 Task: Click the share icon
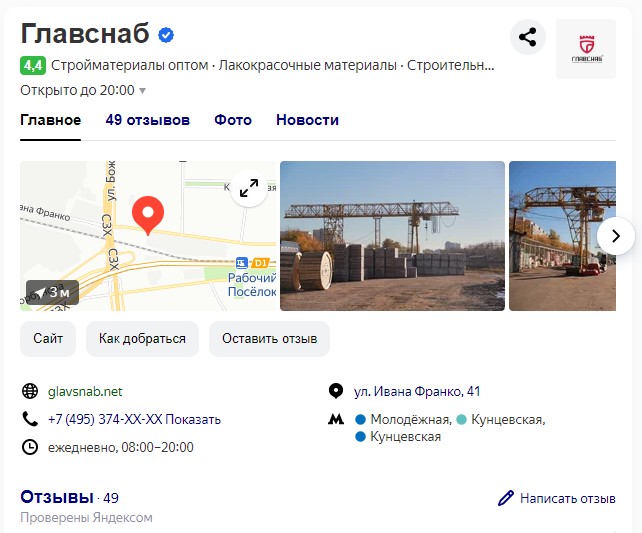coord(528,37)
